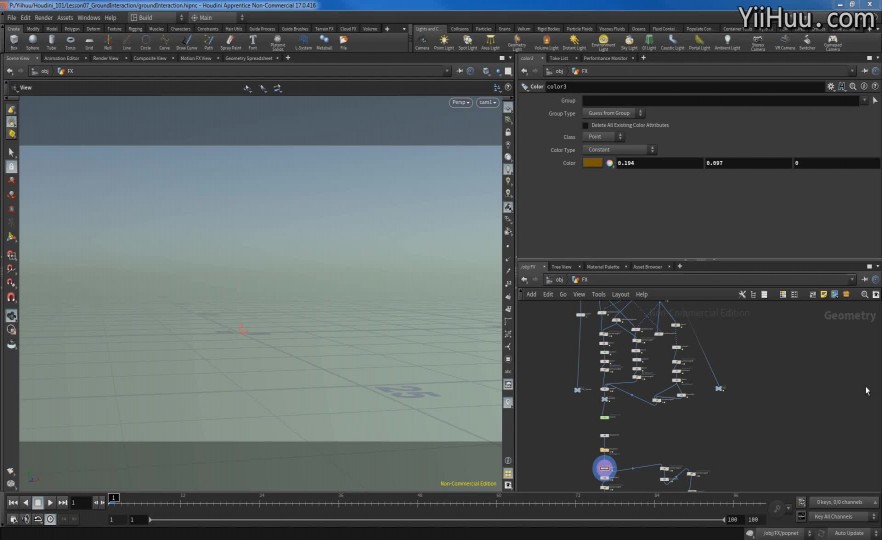
Task: Open the parameter gear menu for color3
Action: click(x=830, y=87)
